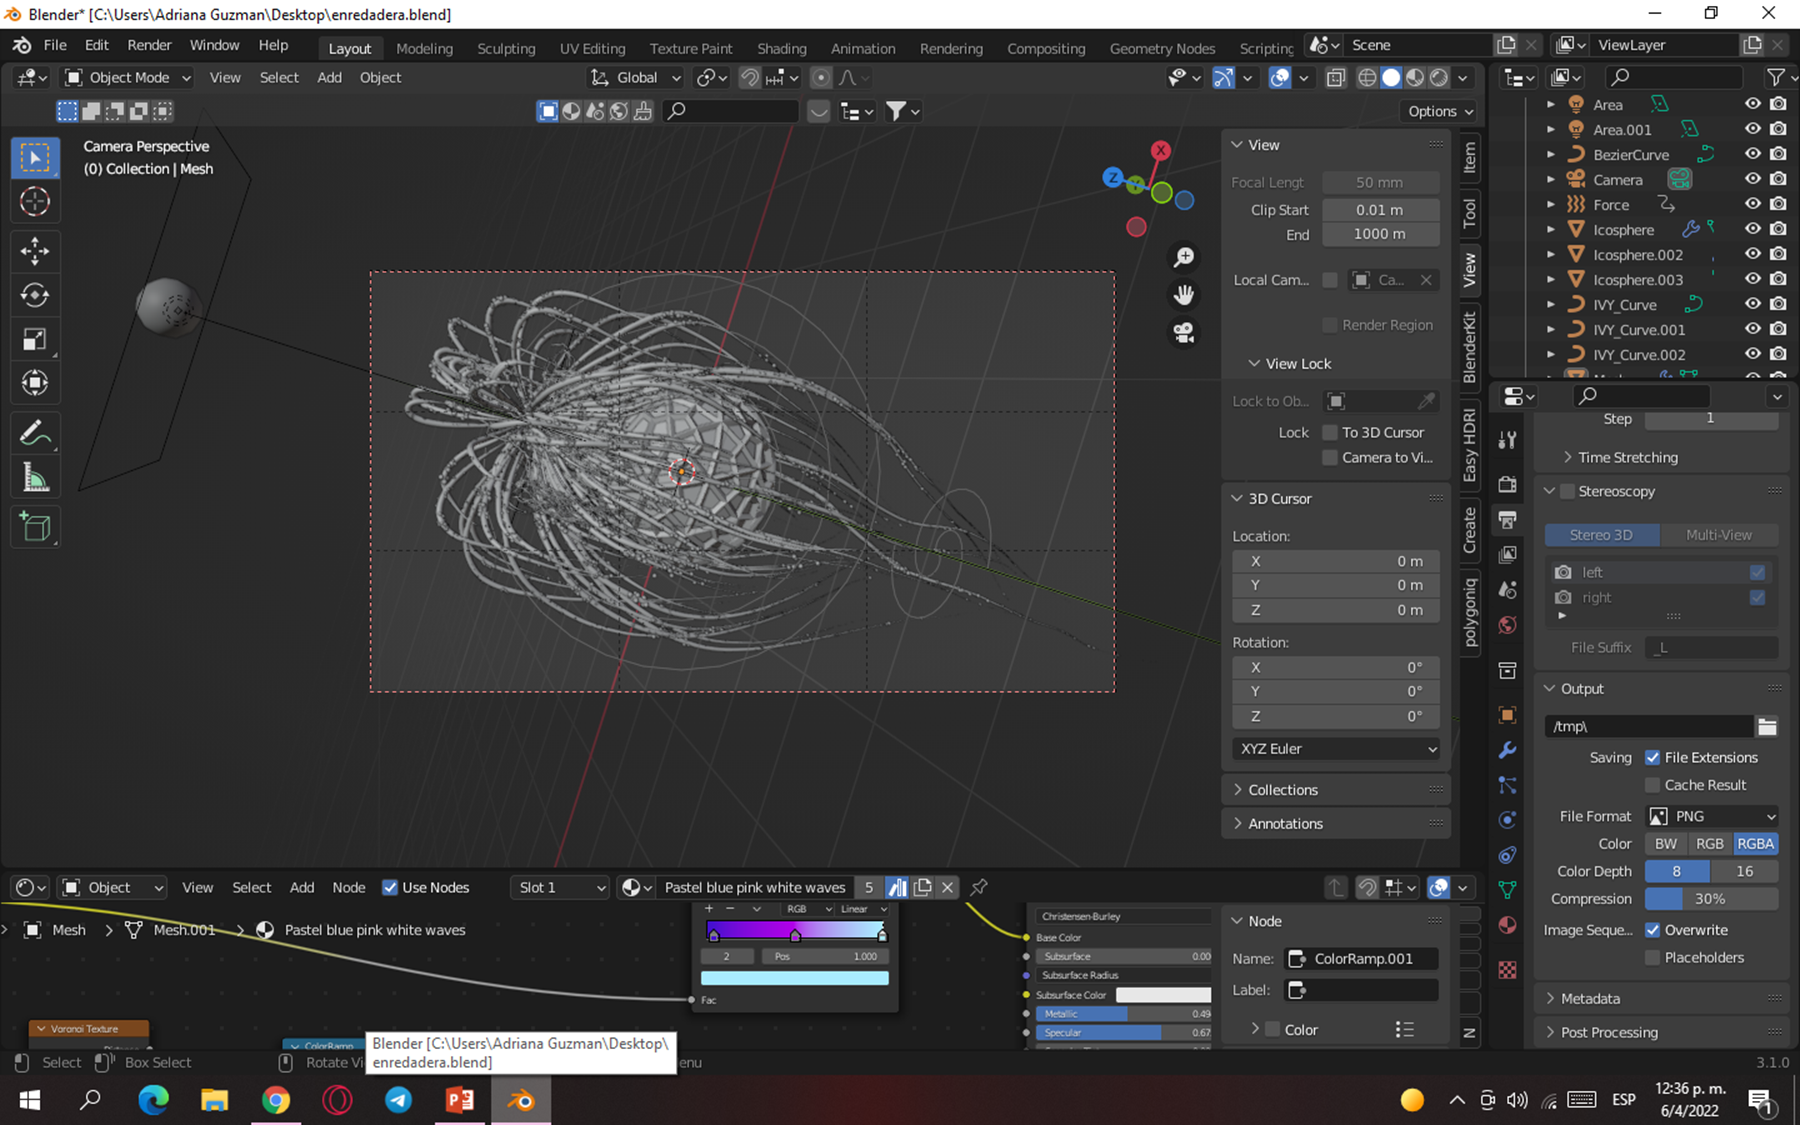
Task: Switch to the Sculpting workspace tab
Action: tap(506, 48)
